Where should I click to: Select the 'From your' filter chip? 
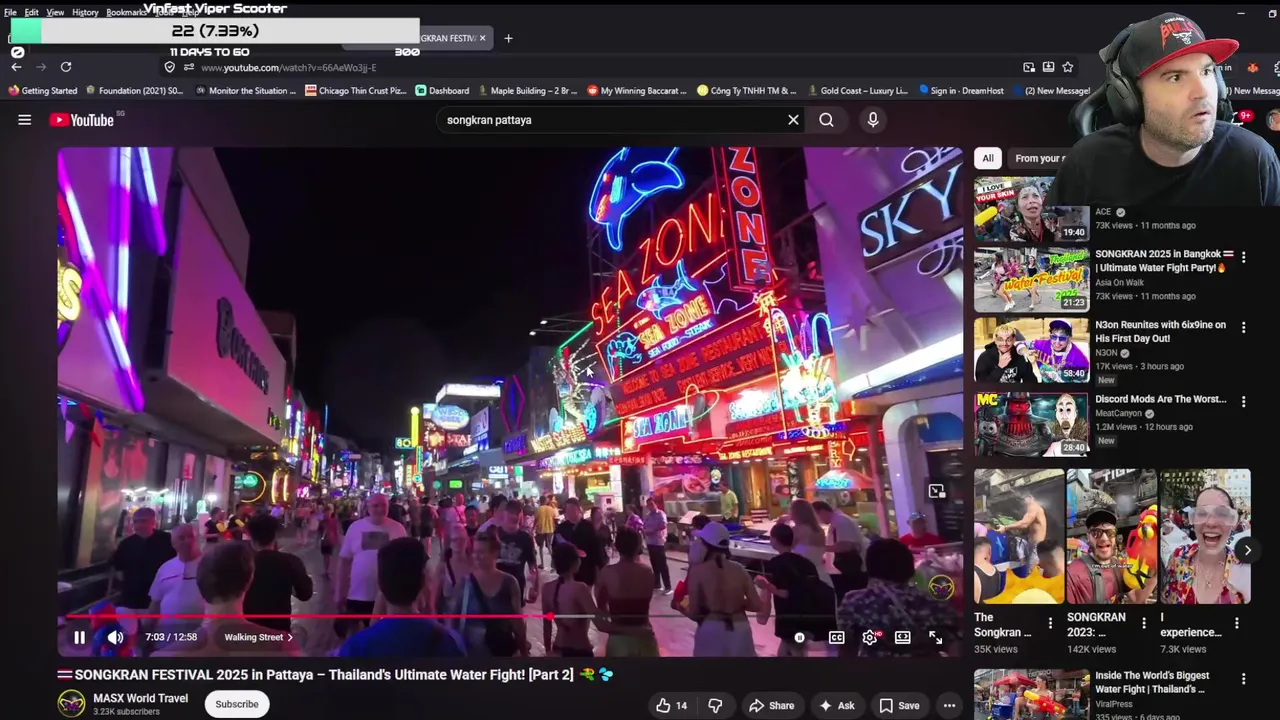(x=1040, y=158)
